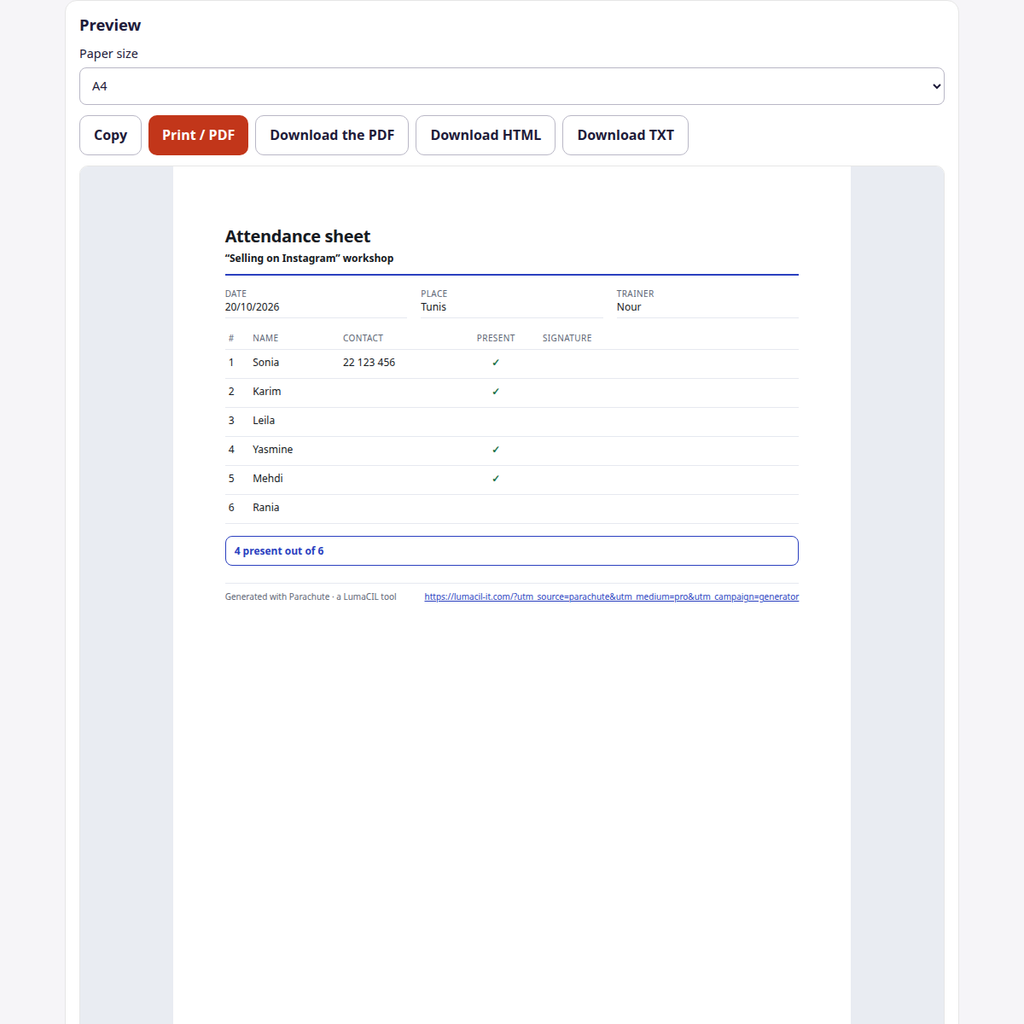This screenshot has height=1024, width=1024.
Task: Click the TRAINER field label
Action: pos(635,294)
